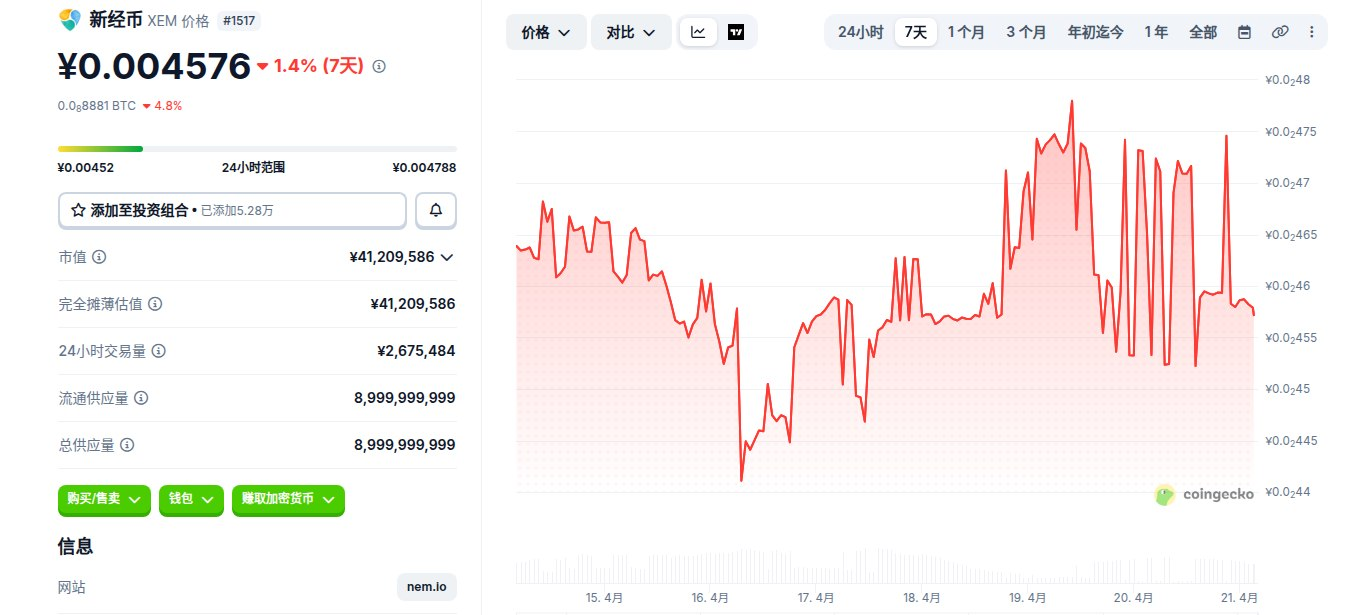Click the ¥0.004576 current price
Image resolution: width=1360 pixels, height=615 pixels.
pos(154,66)
